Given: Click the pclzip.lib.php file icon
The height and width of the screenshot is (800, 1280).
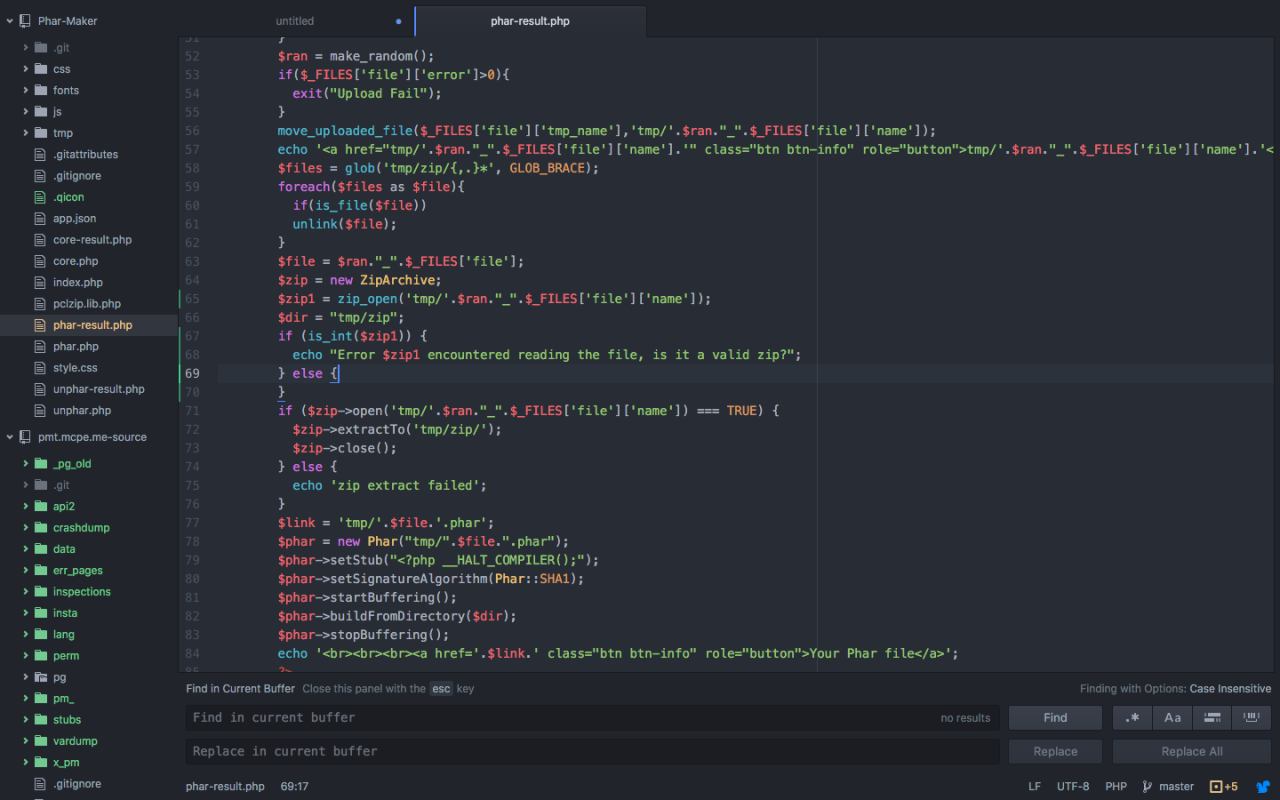Looking at the screenshot, I should pyautogui.click(x=41, y=303).
